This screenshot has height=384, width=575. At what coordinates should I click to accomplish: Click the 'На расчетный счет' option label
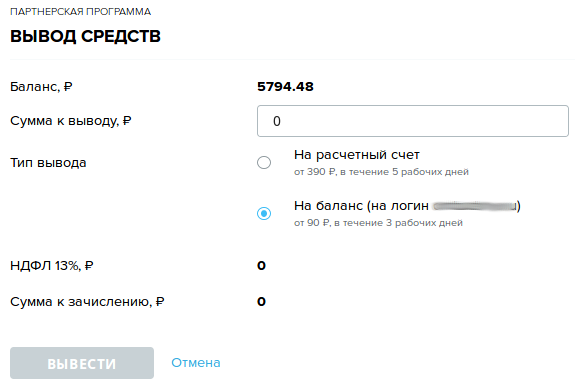pos(357,155)
